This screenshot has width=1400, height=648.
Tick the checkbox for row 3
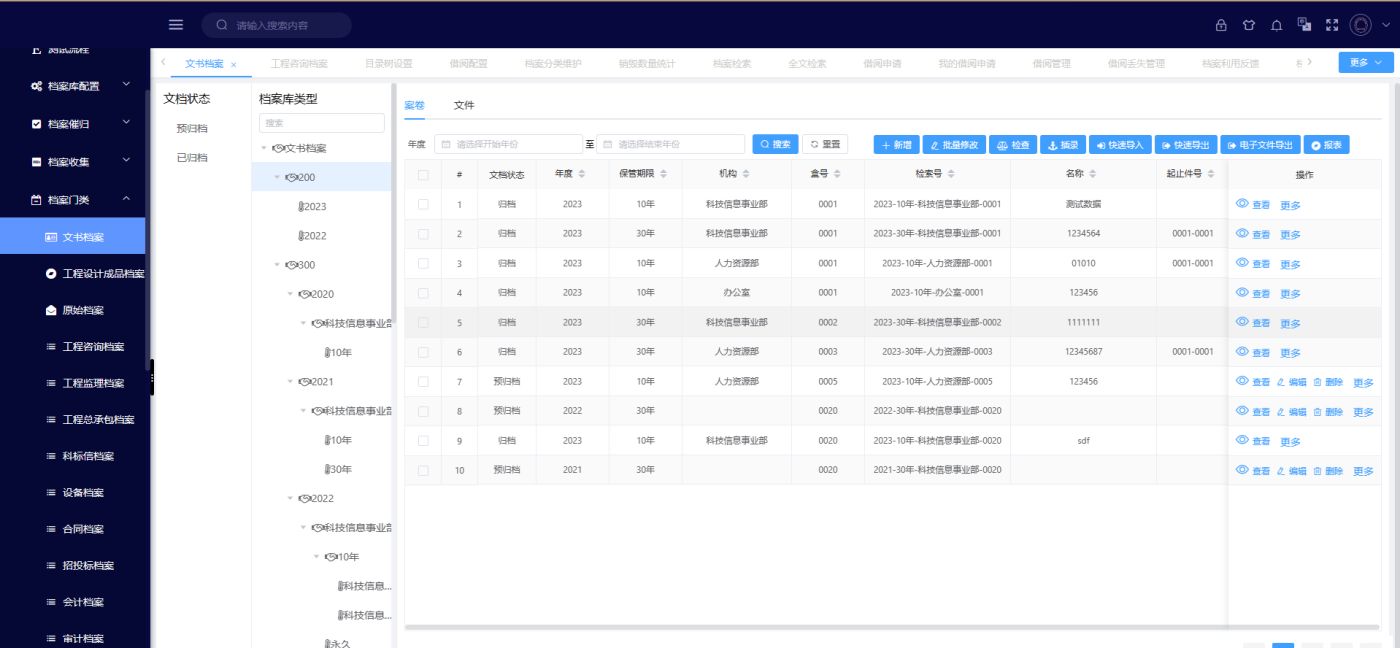coord(423,263)
